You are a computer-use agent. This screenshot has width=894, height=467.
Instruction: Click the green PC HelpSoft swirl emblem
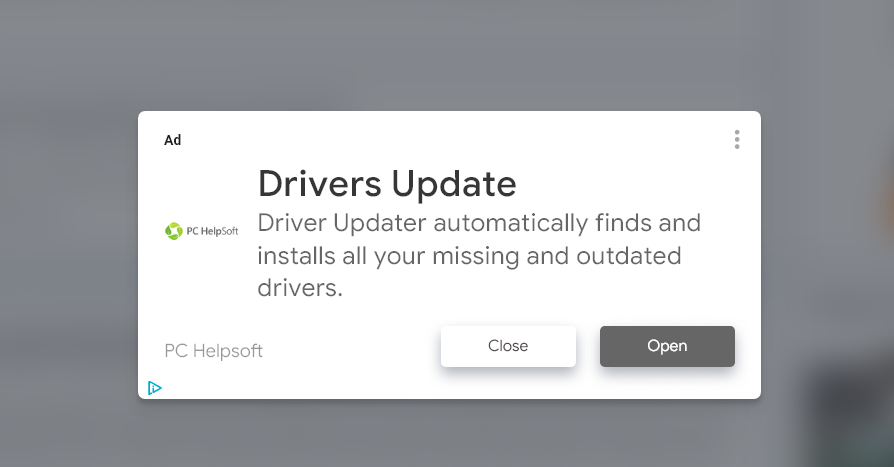(x=174, y=231)
